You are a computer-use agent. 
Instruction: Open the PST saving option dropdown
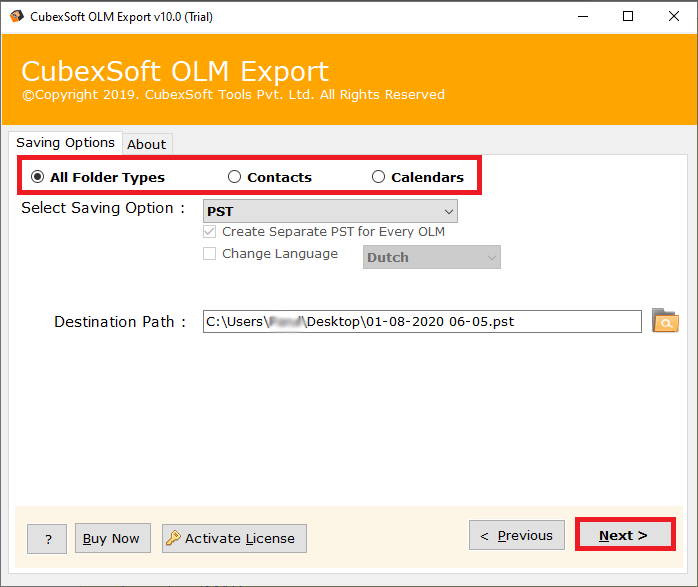(x=330, y=211)
